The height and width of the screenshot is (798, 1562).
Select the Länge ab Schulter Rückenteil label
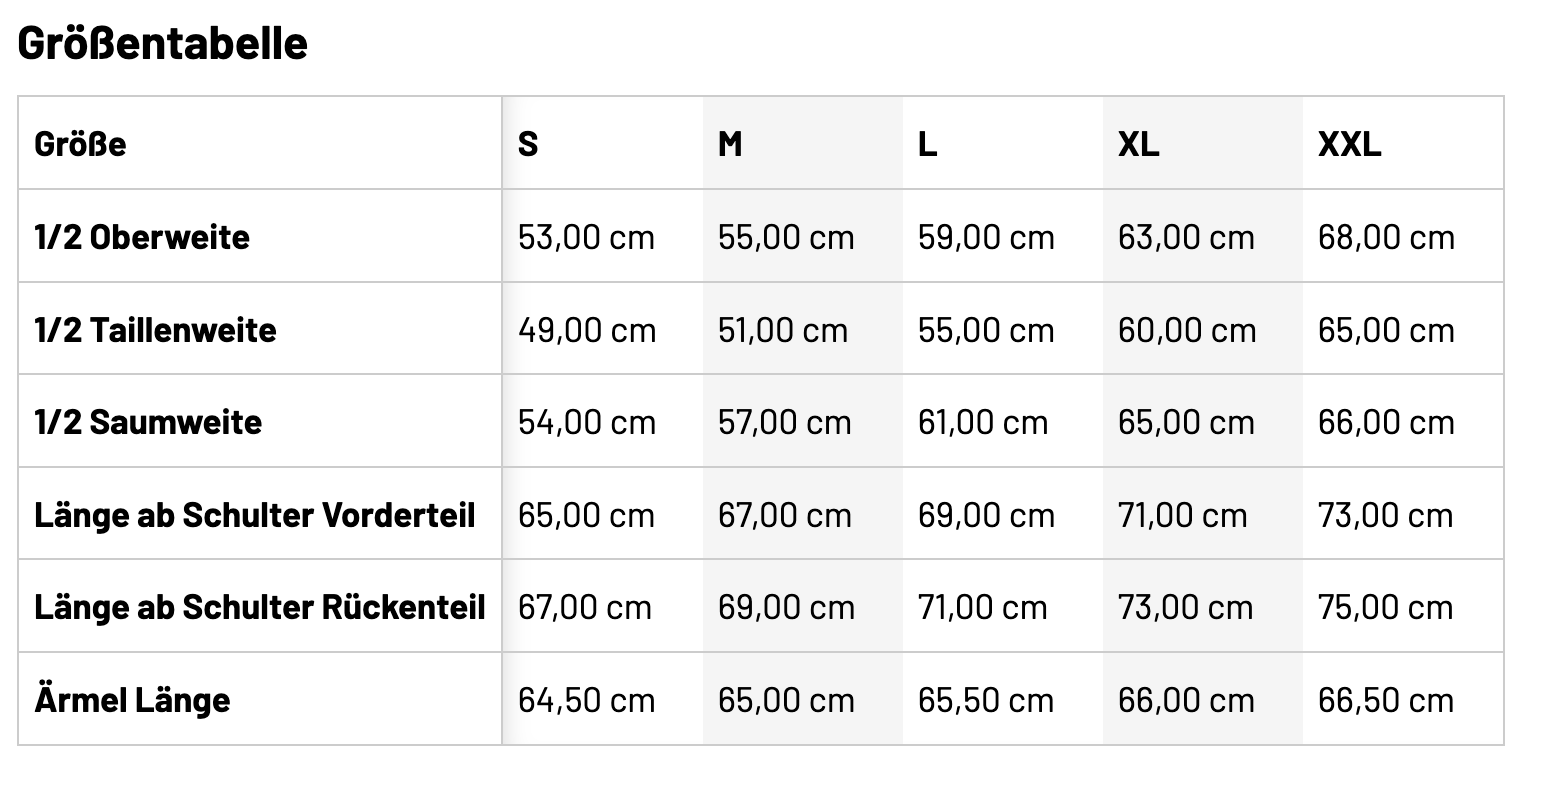point(260,607)
